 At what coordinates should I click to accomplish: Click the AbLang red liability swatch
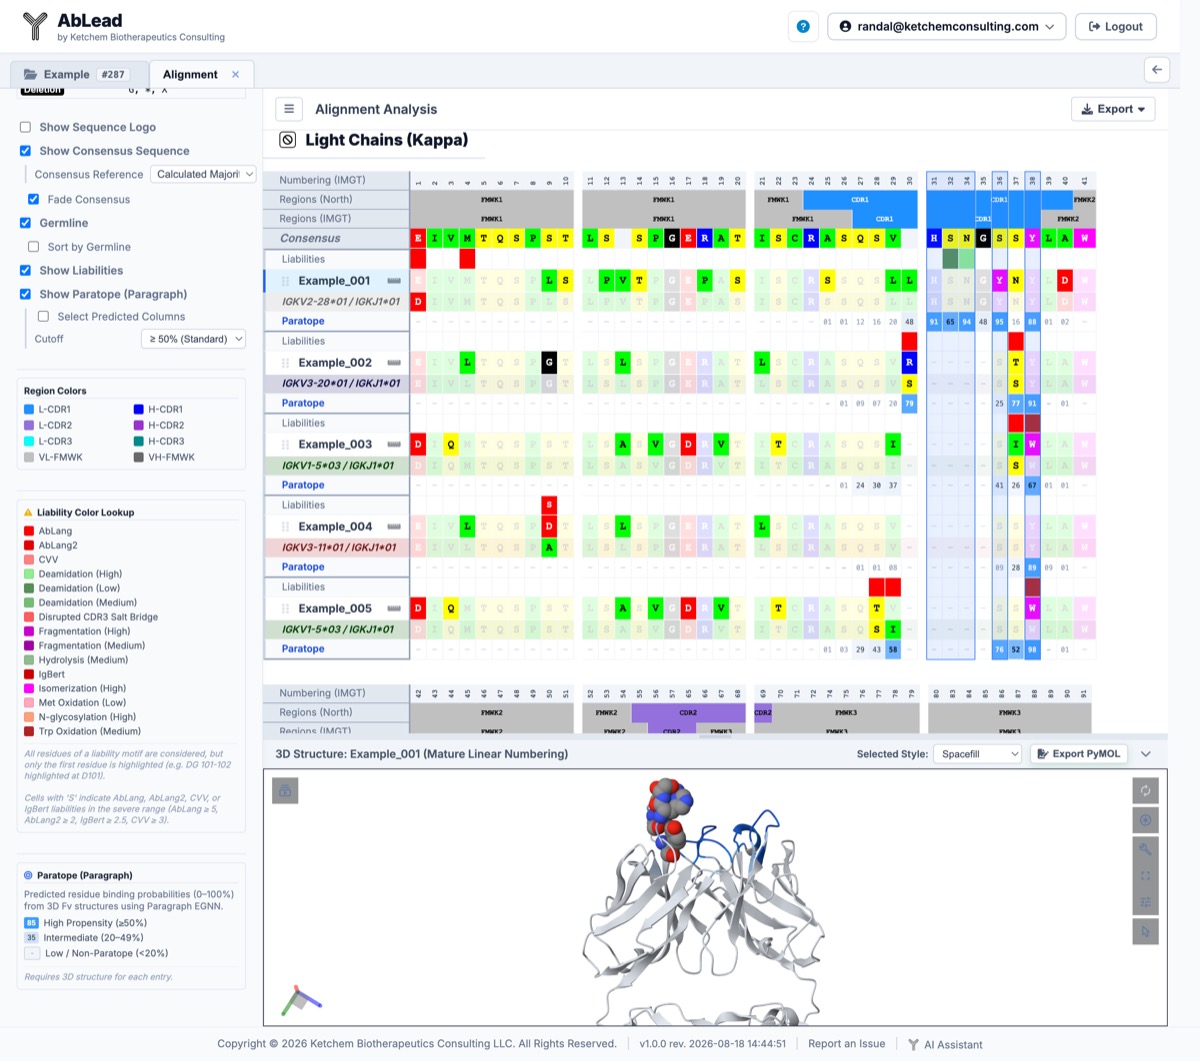tap(29, 531)
